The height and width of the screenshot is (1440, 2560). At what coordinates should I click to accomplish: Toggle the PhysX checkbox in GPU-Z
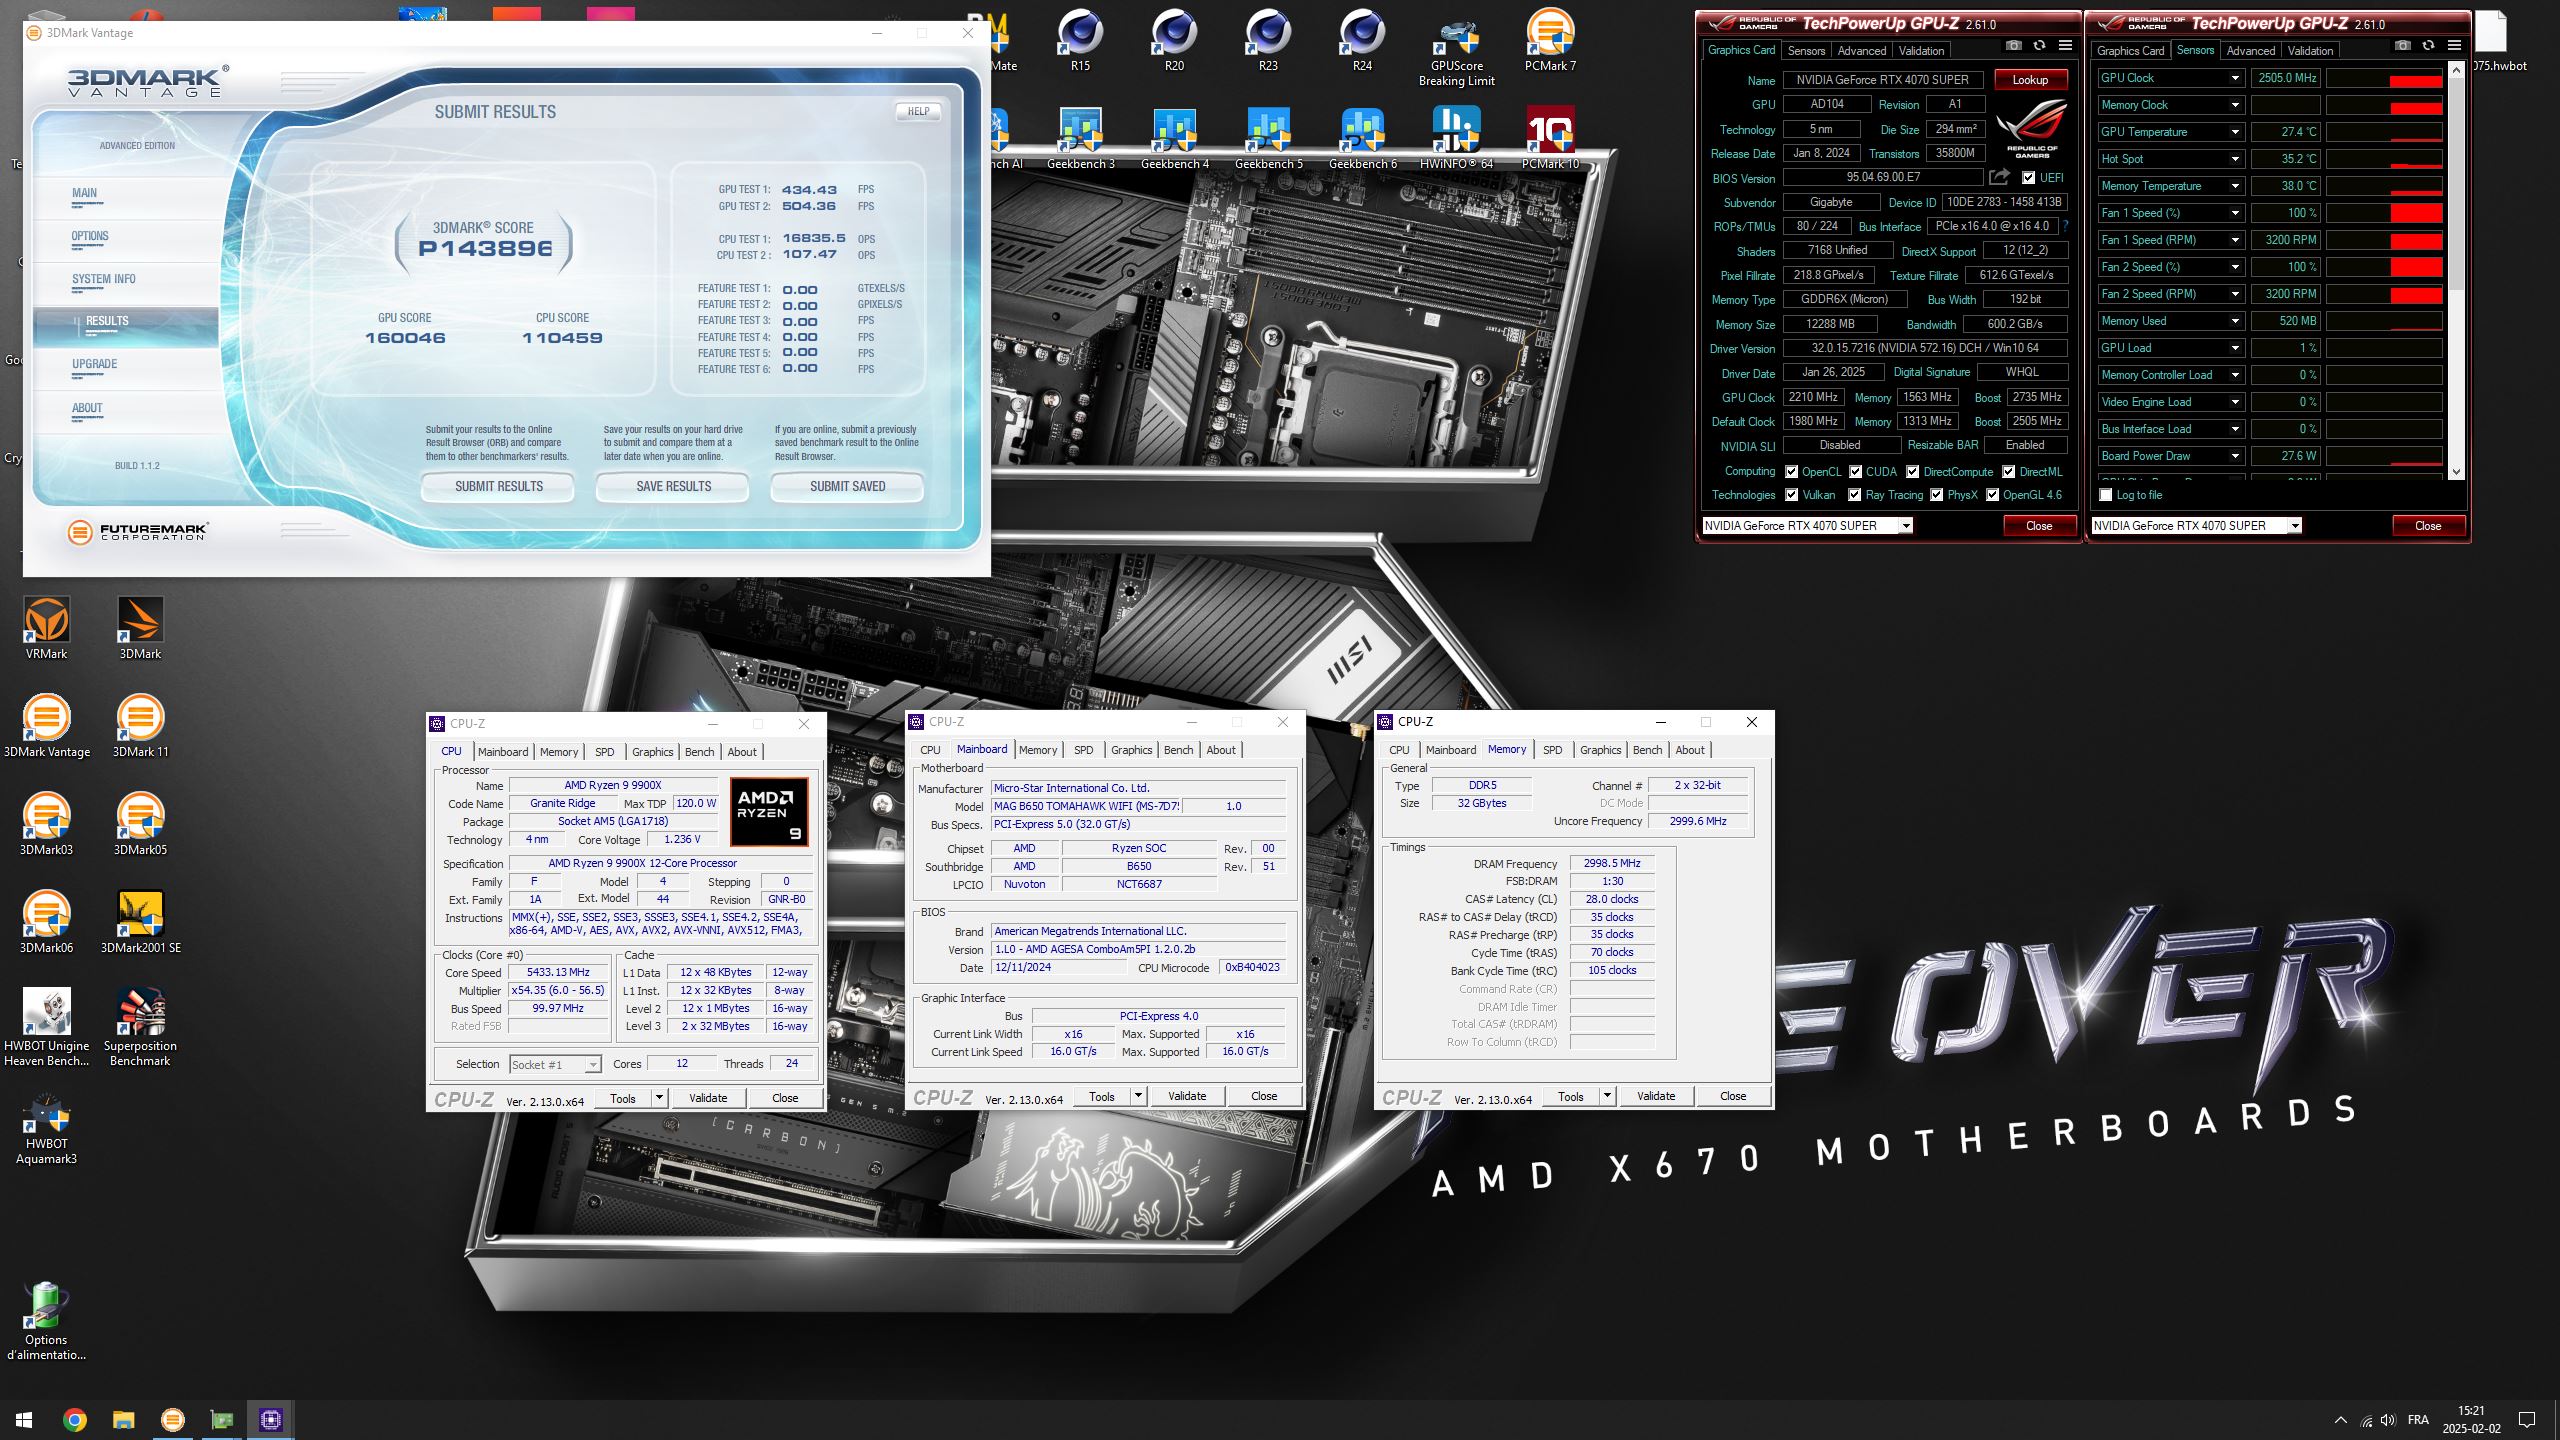coord(1936,495)
